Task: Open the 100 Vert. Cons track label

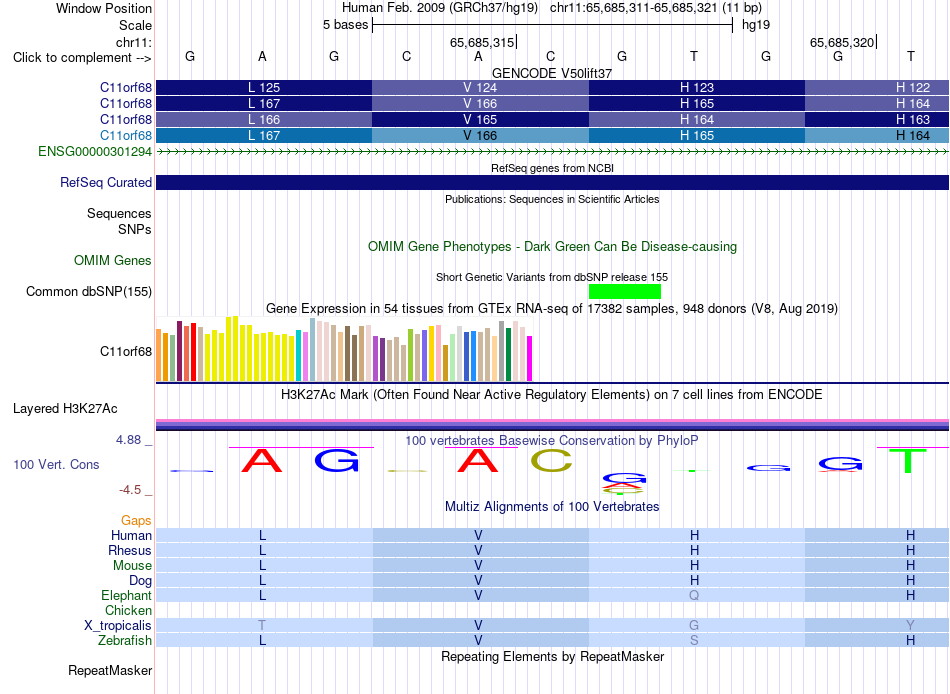Action: [x=56, y=464]
